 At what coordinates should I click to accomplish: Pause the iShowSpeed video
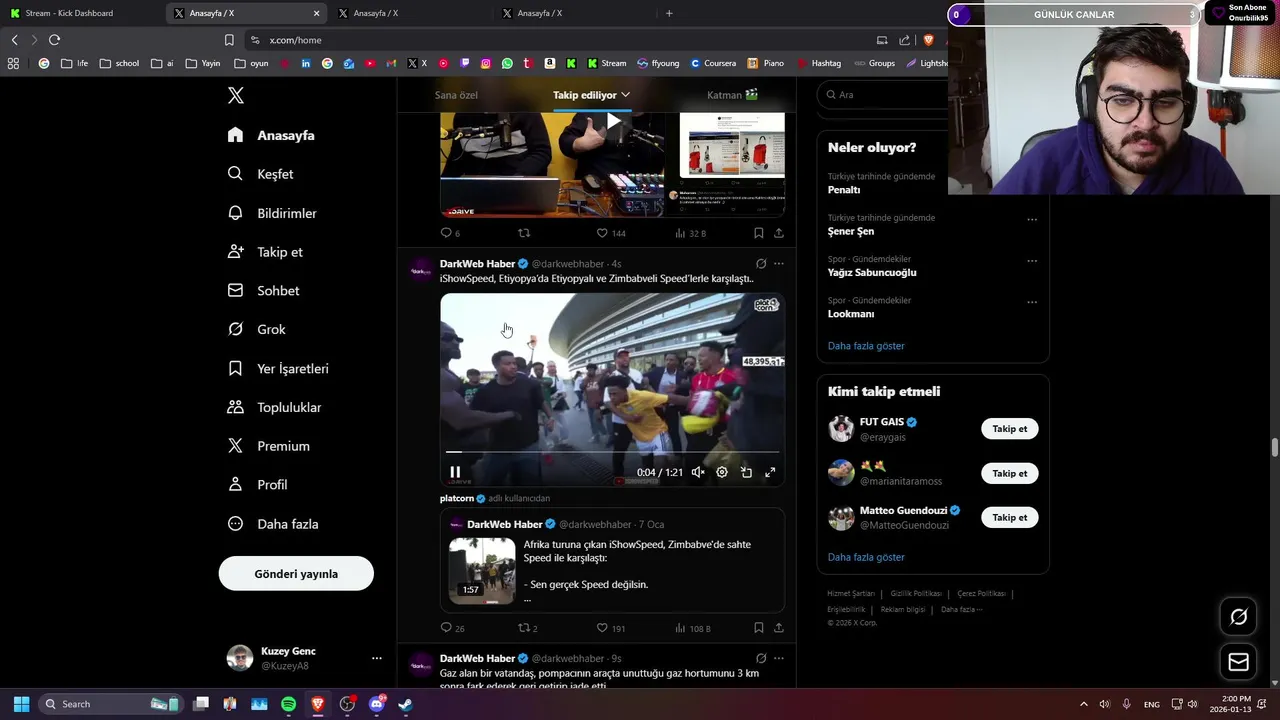[x=455, y=472]
